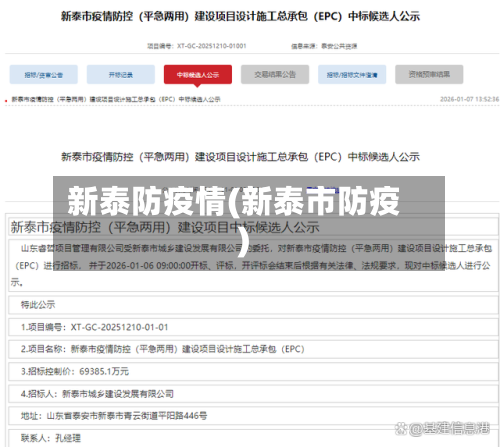The image size is (500, 447).
Task: Click the 招标/招标文件澄清 tab
Action: pyautogui.click(x=352, y=74)
